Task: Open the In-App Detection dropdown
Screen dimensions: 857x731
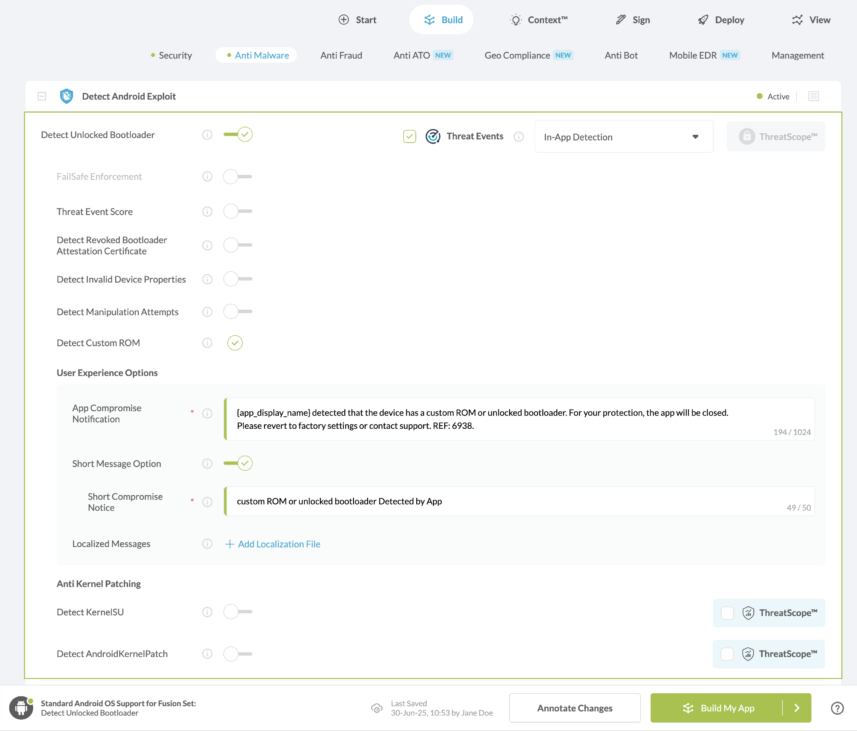Action: point(624,137)
